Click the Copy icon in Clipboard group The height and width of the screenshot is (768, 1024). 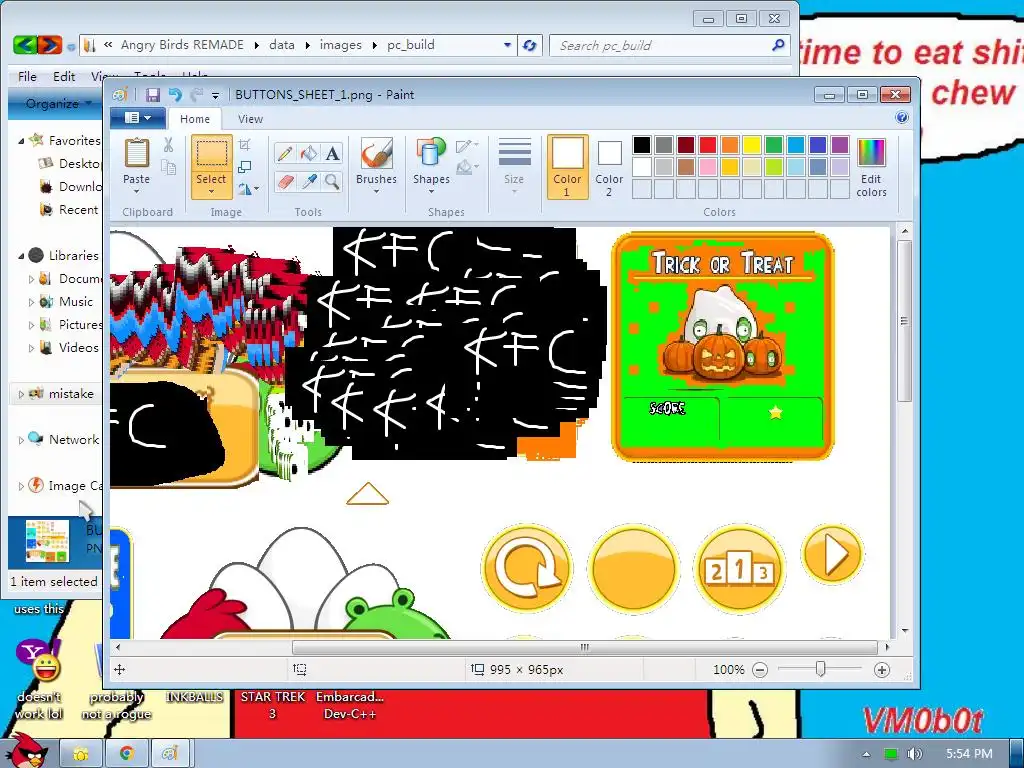(168, 168)
